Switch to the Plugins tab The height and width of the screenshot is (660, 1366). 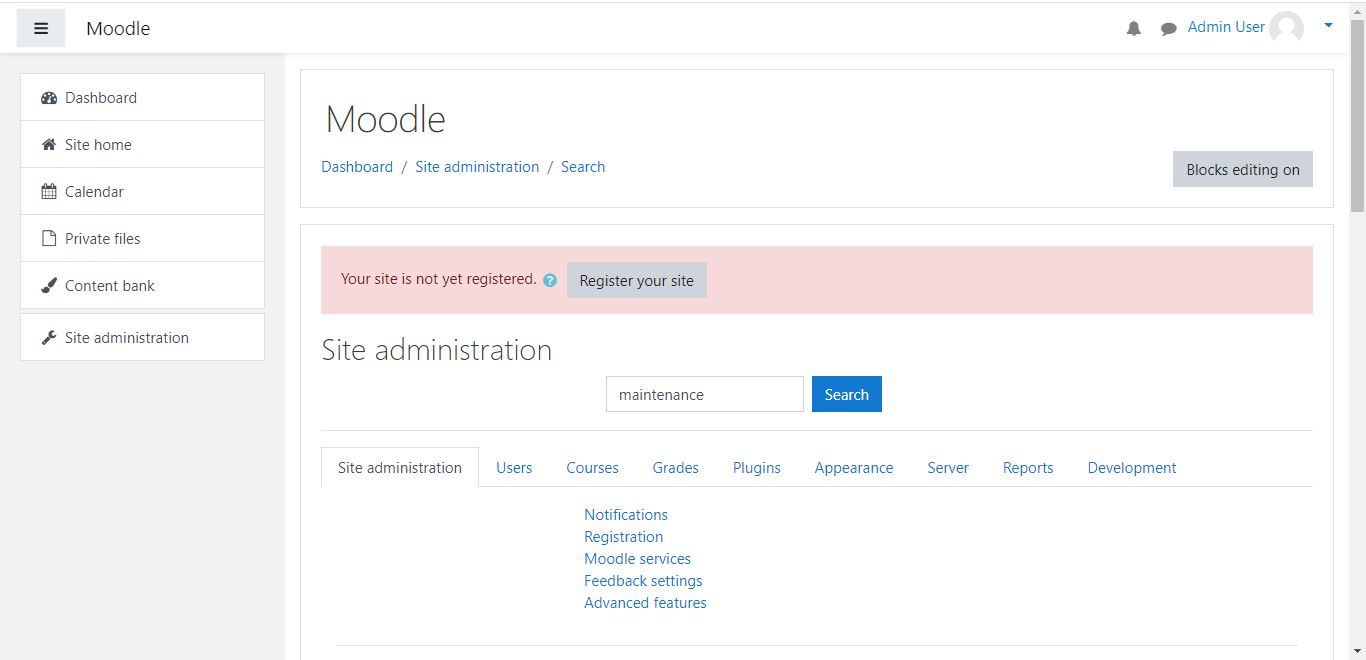pos(756,468)
